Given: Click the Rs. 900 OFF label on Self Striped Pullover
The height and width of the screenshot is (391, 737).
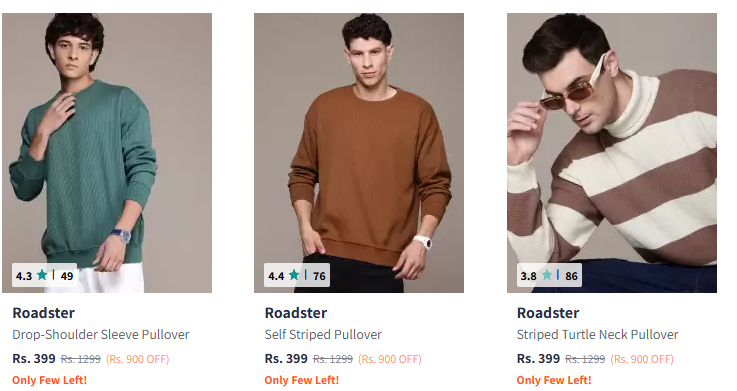Looking at the screenshot, I should [390, 360].
